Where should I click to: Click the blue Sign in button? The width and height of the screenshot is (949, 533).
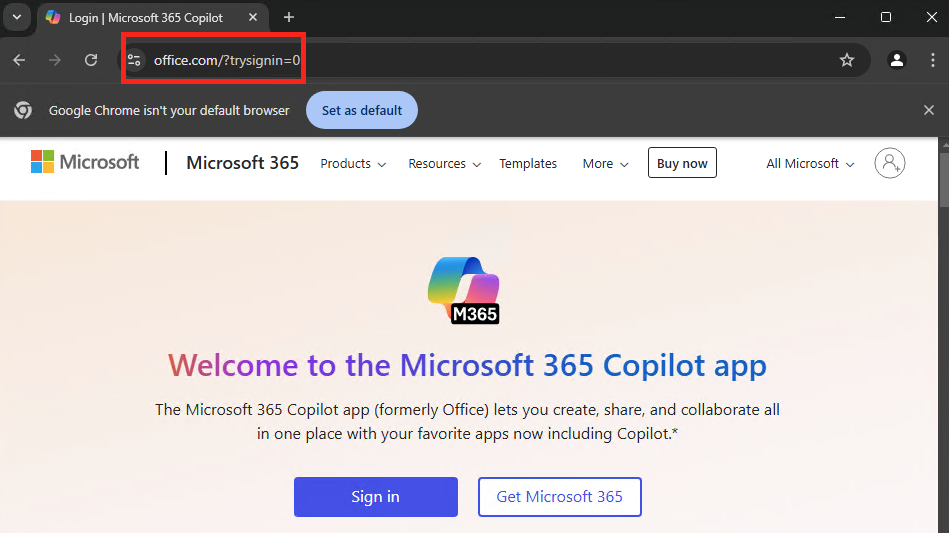376,497
